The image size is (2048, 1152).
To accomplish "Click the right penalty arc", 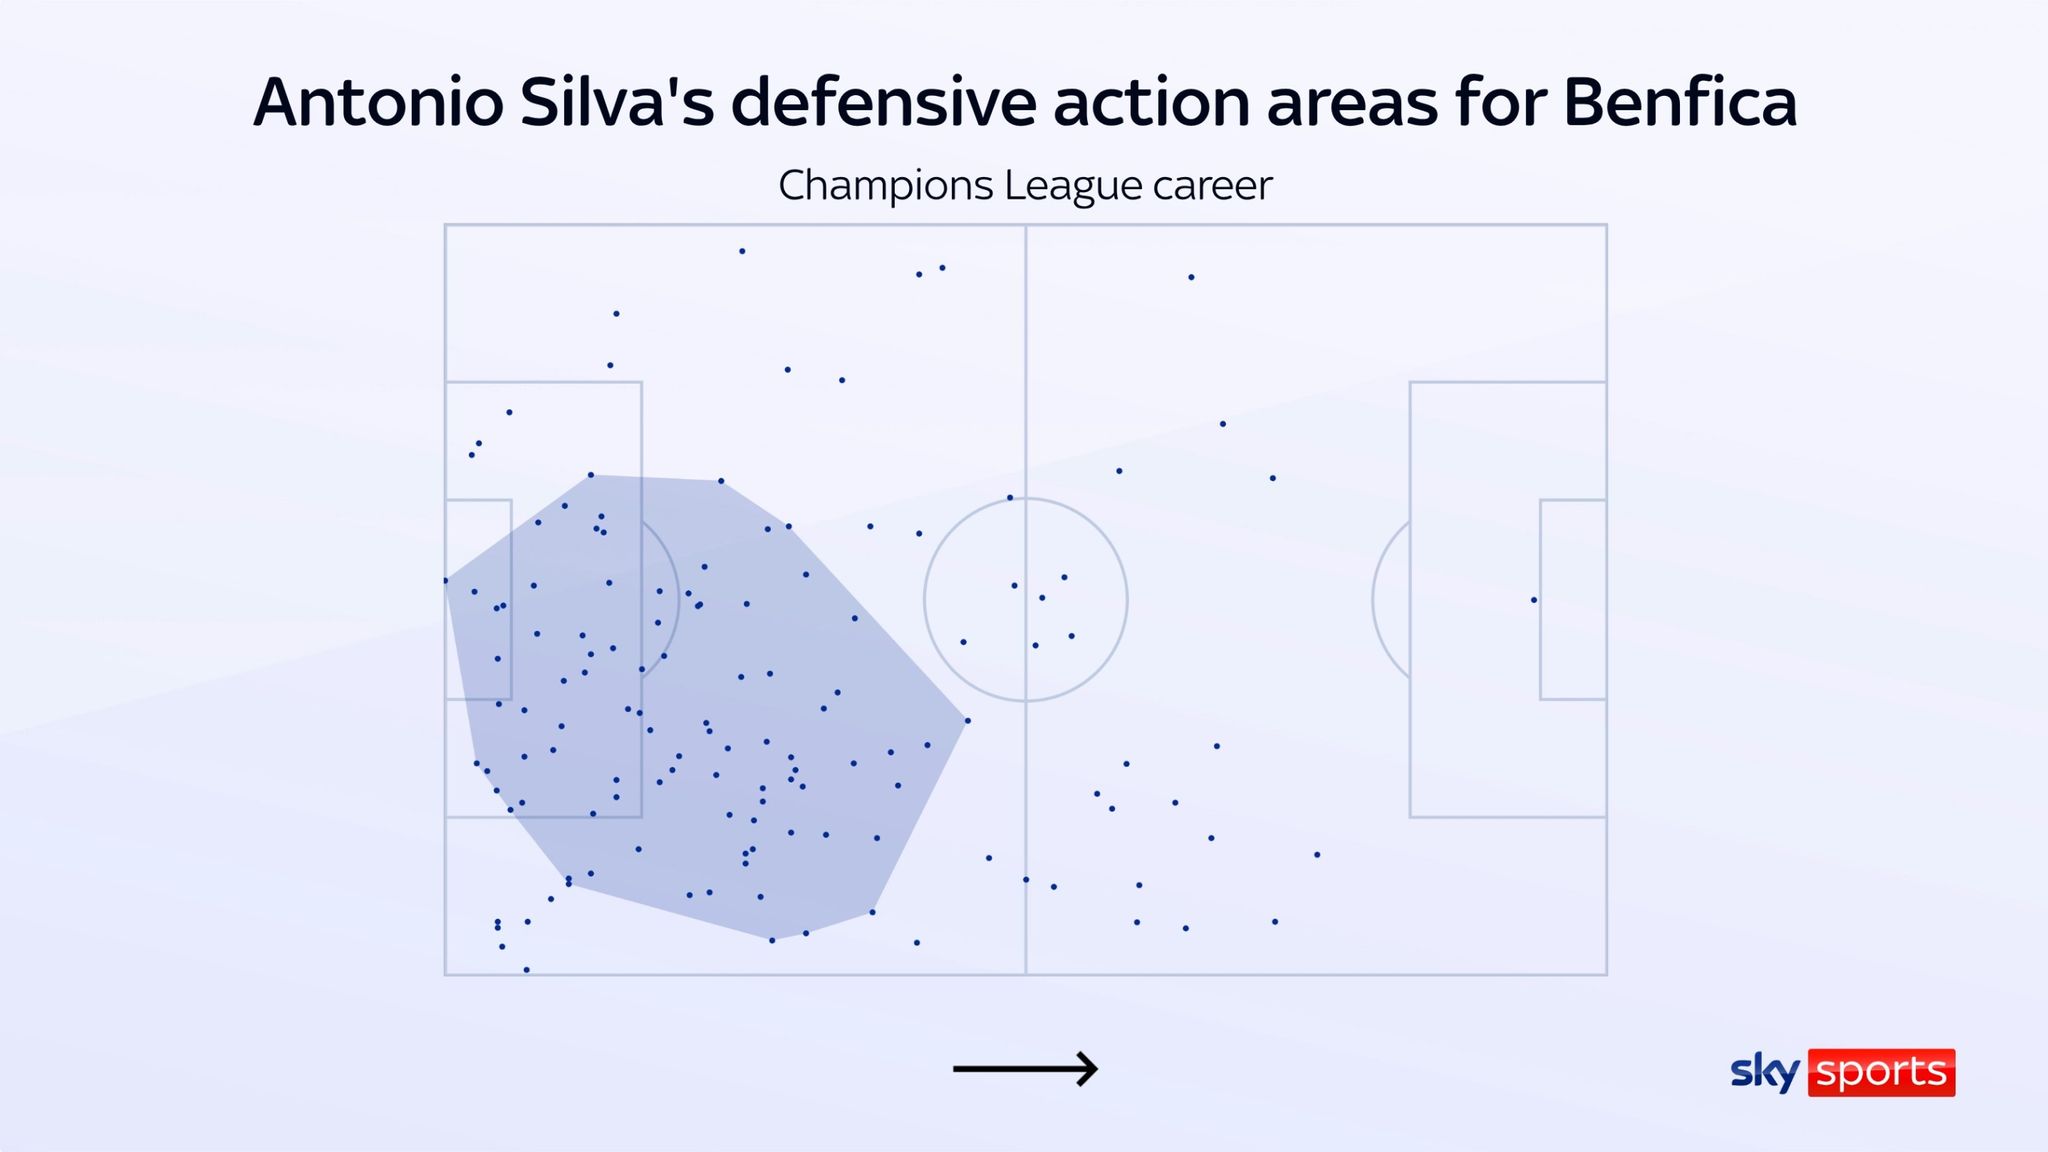I will tap(1391, 599).
